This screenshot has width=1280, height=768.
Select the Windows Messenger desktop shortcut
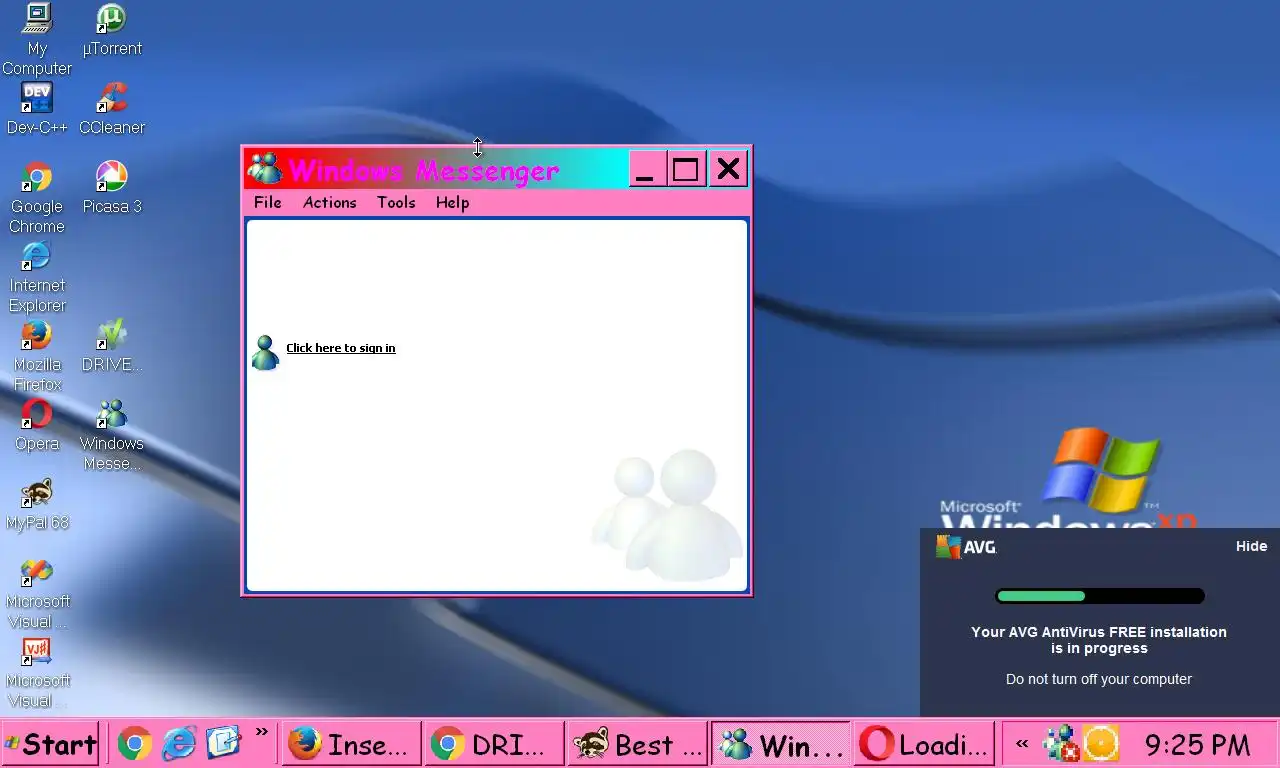(x=112, y=435)
